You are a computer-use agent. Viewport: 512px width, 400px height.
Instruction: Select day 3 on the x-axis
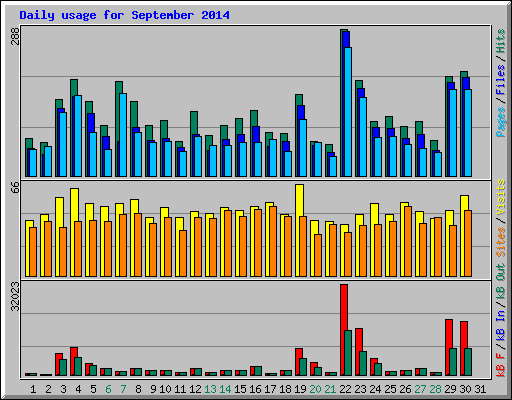pos(63,389)
